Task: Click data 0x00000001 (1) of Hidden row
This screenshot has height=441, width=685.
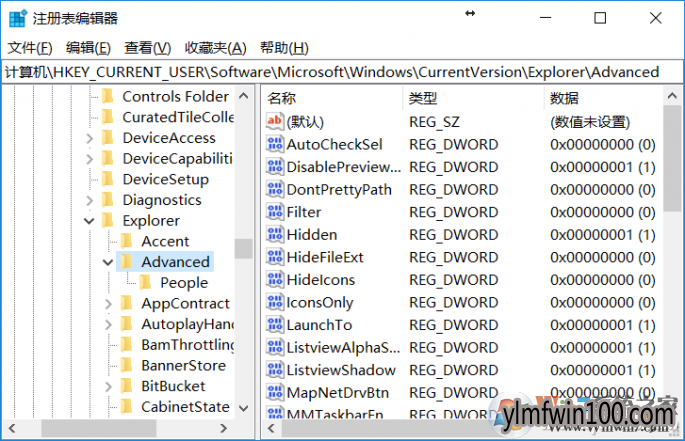Action: coord(603,235)
